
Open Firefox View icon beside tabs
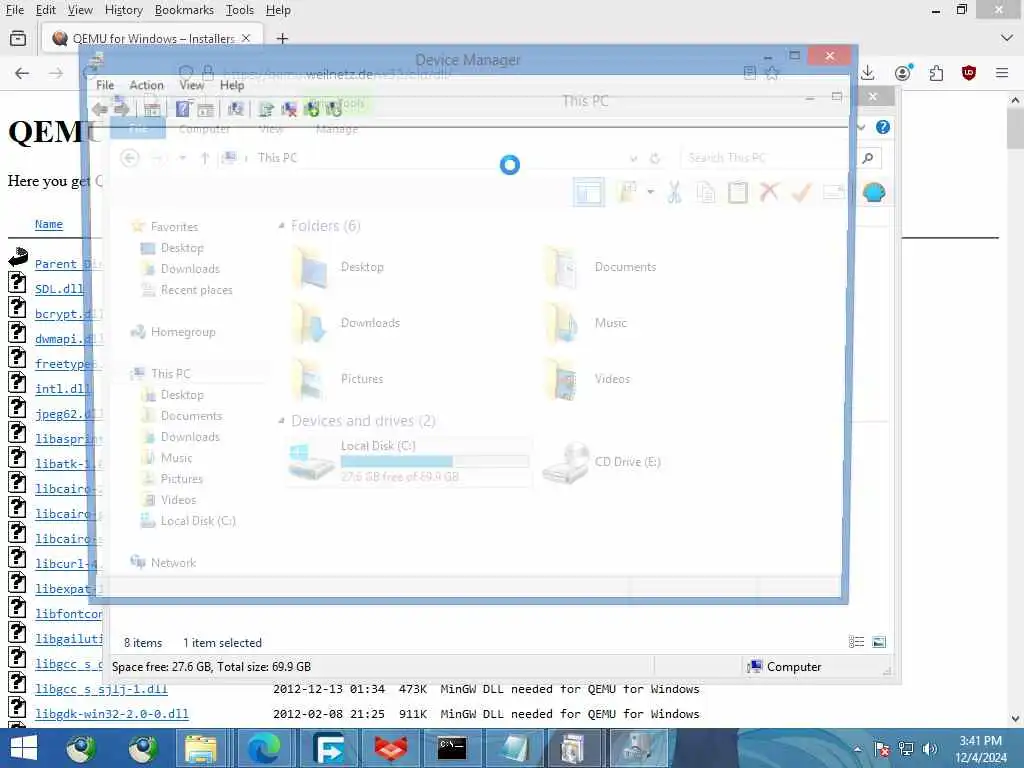[18, 39]
